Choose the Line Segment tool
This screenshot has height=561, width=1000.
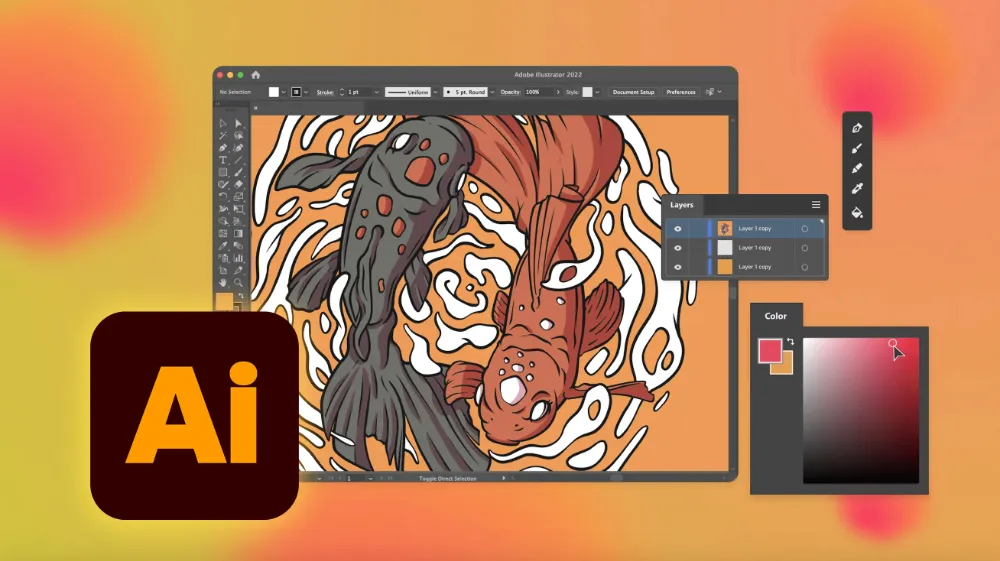[x=239, y=160]
